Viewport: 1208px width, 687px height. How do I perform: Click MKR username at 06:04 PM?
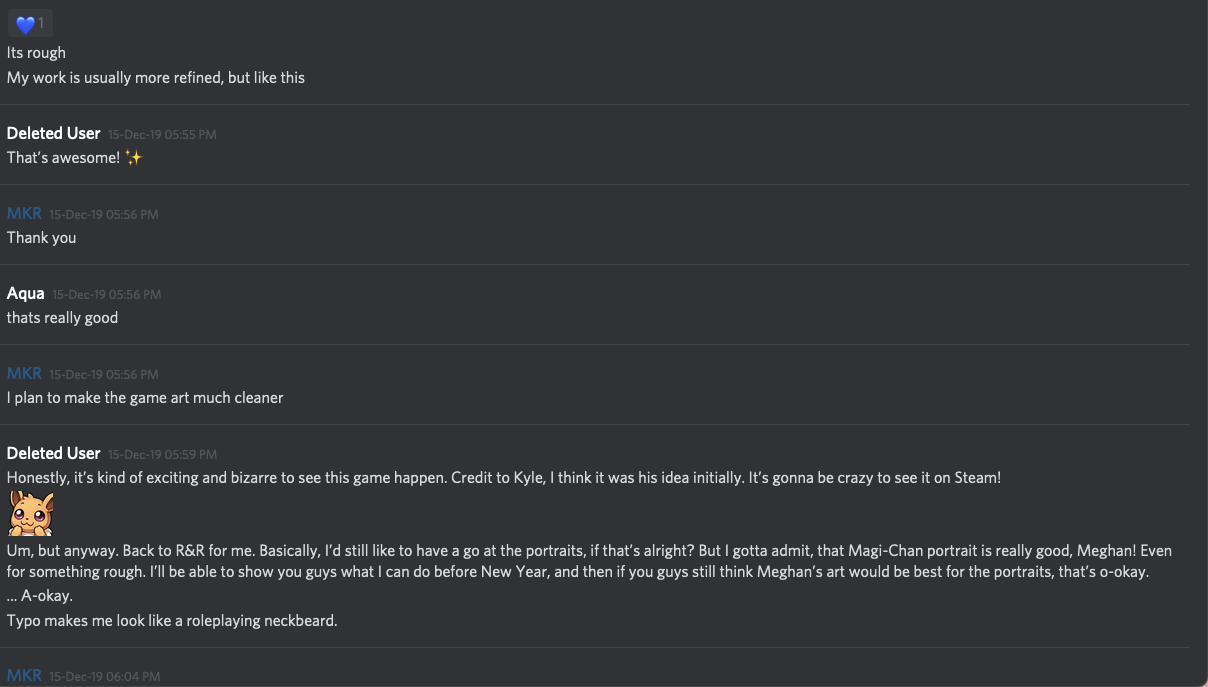24,676
